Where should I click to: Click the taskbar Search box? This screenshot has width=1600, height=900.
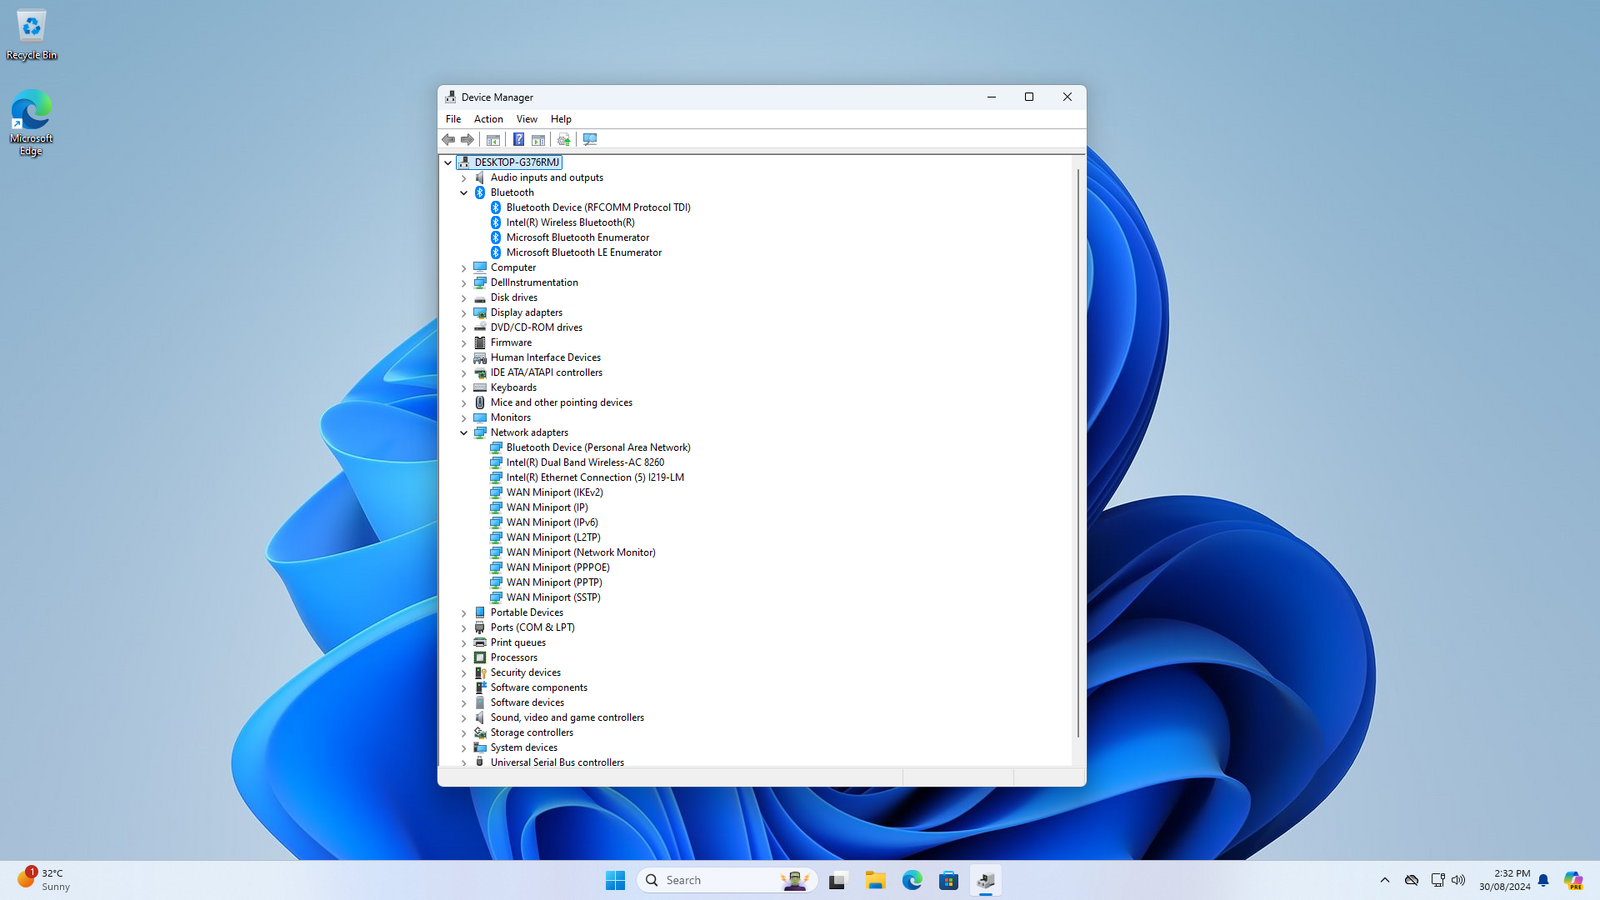click(x=727, y=880)
